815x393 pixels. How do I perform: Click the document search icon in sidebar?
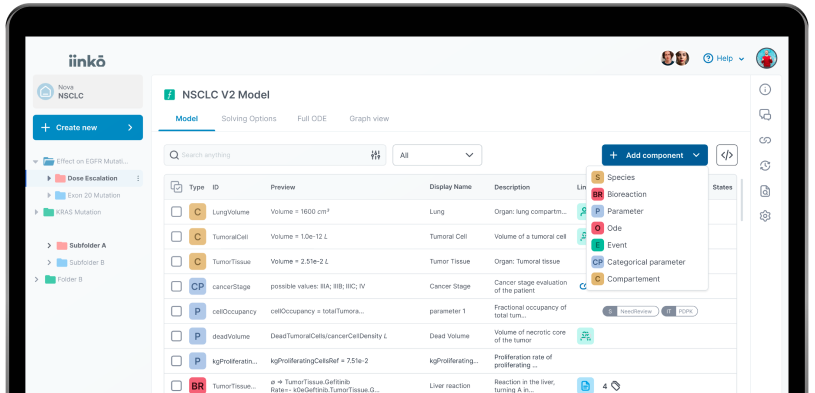pyautogui.click(x=765, y=191)
